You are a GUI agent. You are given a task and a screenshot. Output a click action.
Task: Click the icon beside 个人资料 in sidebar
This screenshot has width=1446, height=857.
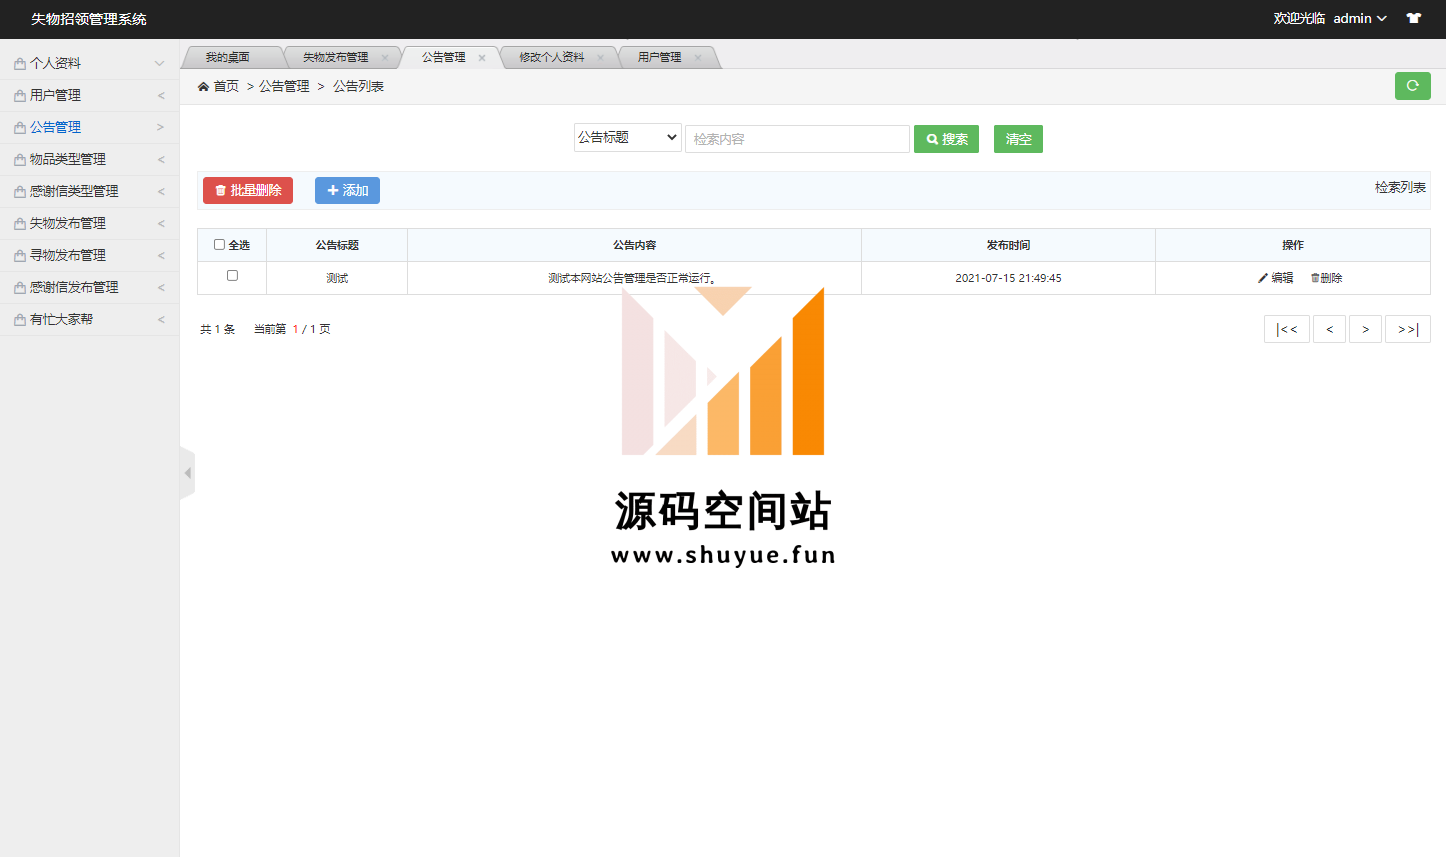(20, 64)
